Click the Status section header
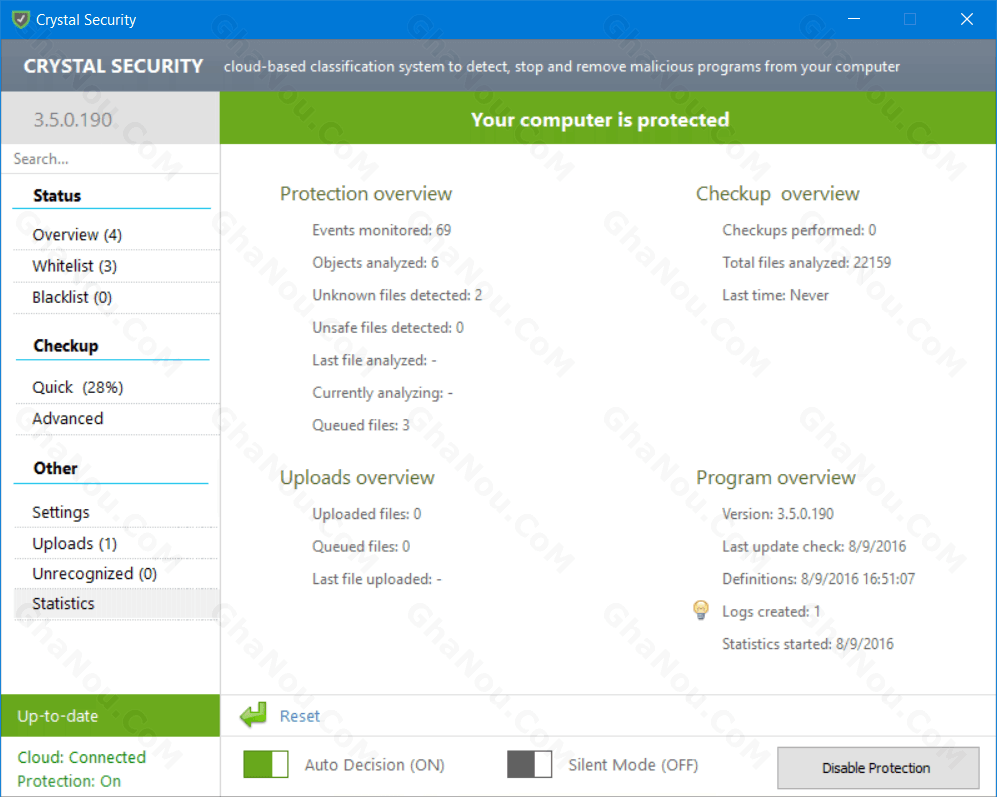Viewport: 997px width, 797px height. coord(57,195)
